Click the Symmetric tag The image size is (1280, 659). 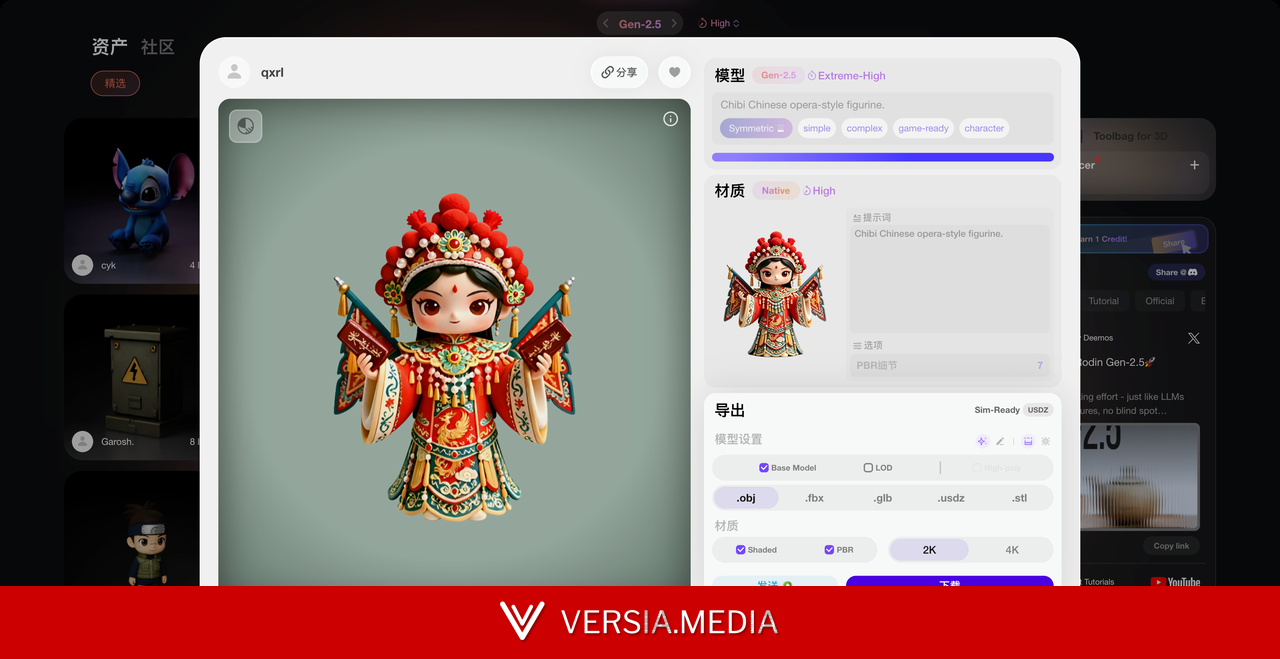[756, 128]
